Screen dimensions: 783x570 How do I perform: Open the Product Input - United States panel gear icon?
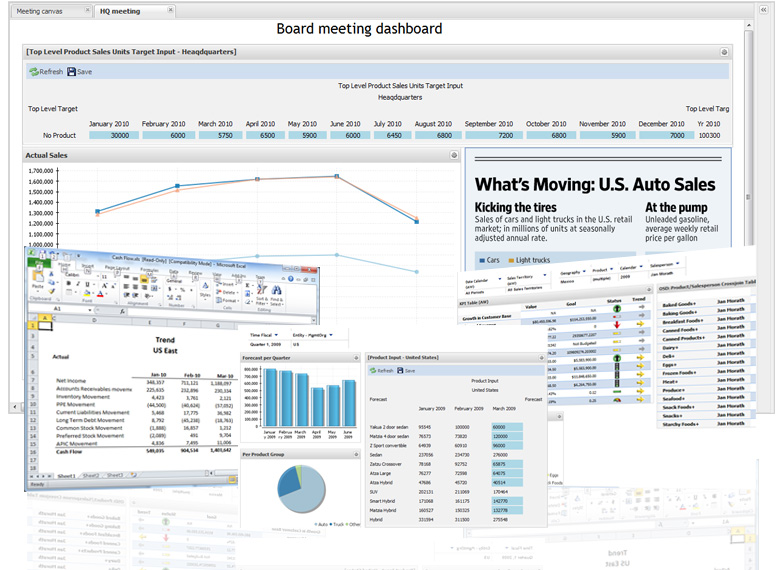click(x=541, y=358)
